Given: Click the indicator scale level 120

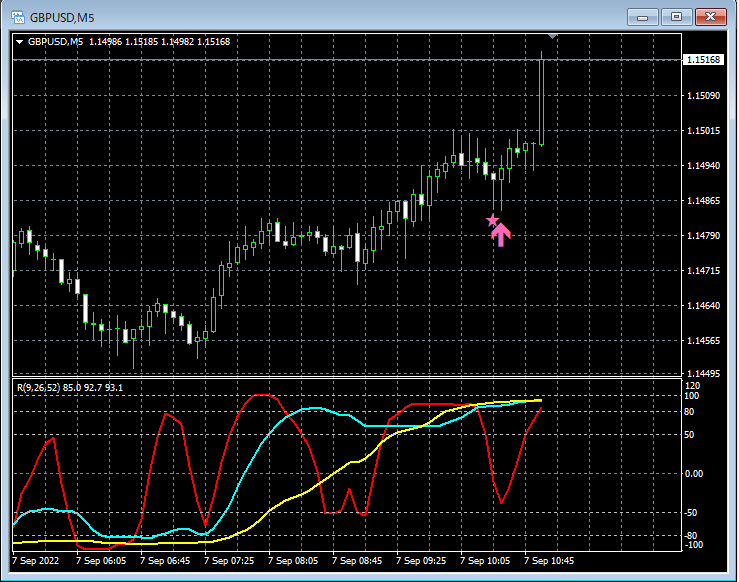Looking at the screenshot, I should (692, 386).
